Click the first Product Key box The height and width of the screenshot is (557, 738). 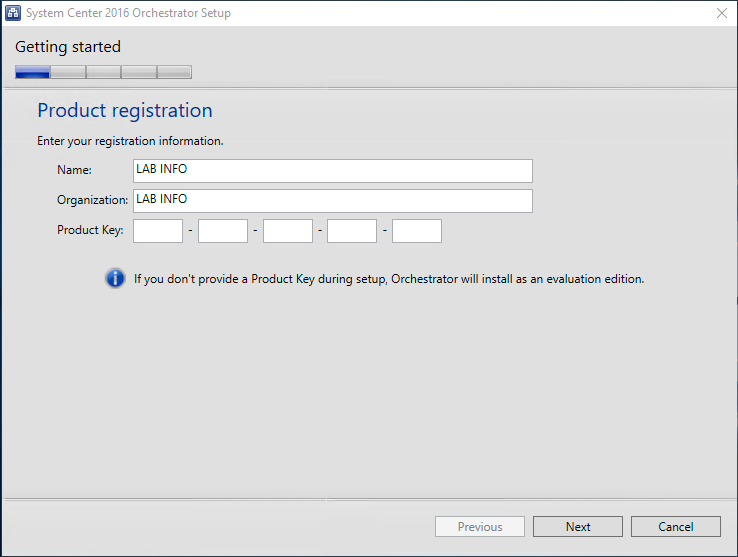coord(158,231)
